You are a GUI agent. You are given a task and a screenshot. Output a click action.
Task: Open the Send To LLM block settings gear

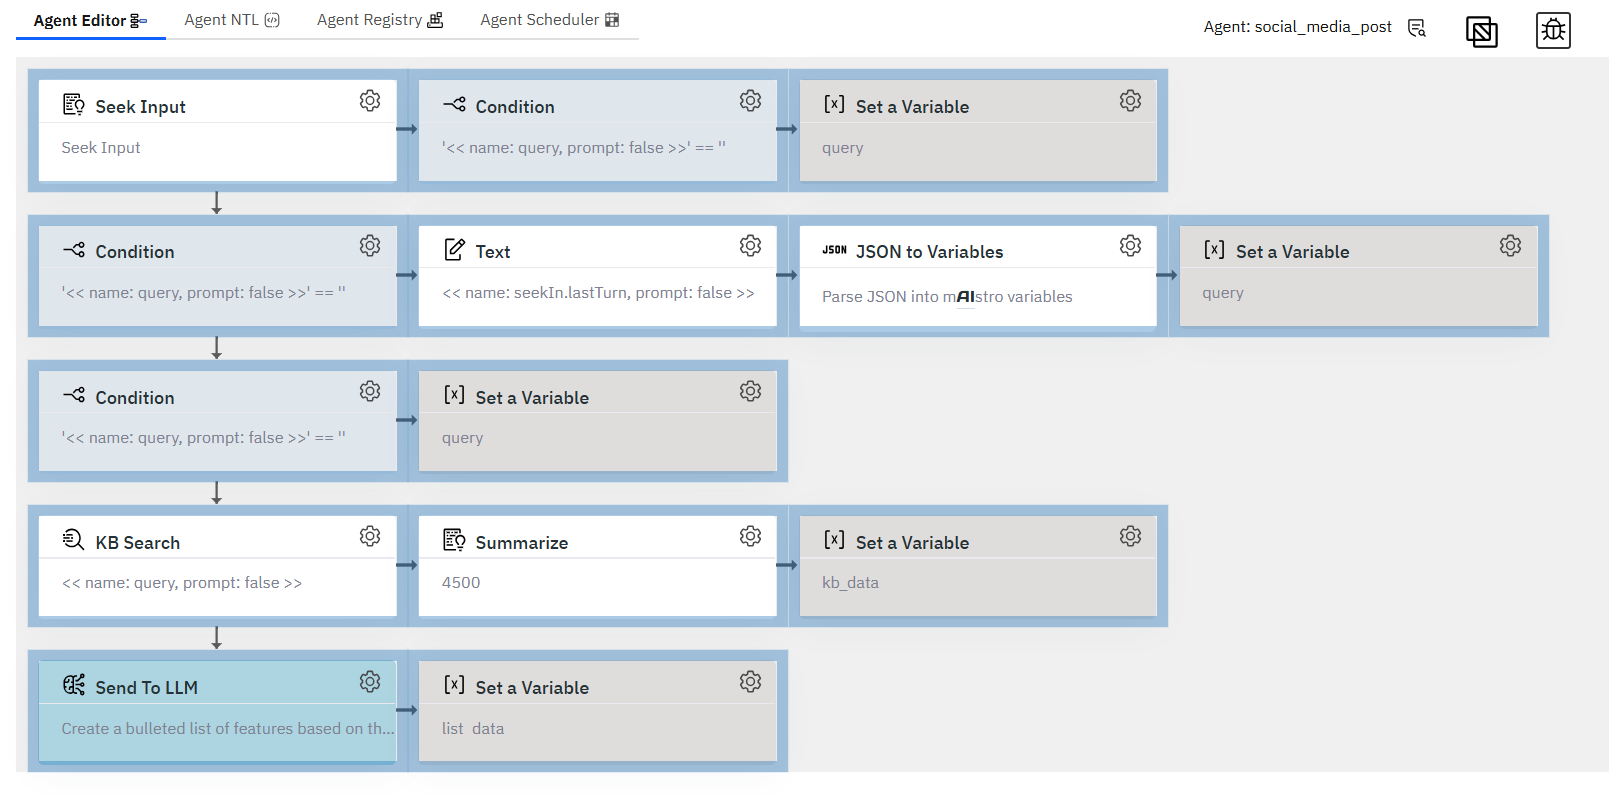tap(370, 682)
